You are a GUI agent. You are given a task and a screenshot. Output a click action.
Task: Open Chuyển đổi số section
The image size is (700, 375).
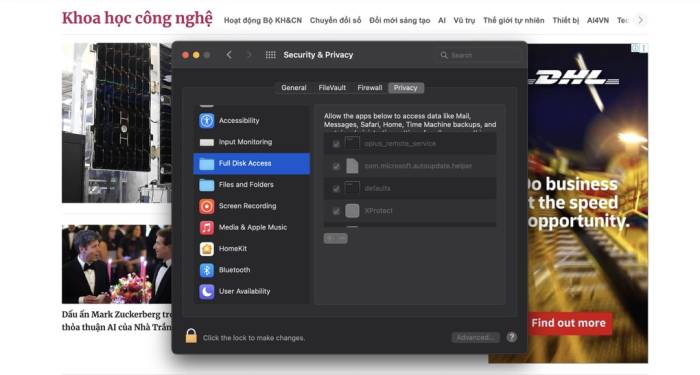[x=336, y=21]
